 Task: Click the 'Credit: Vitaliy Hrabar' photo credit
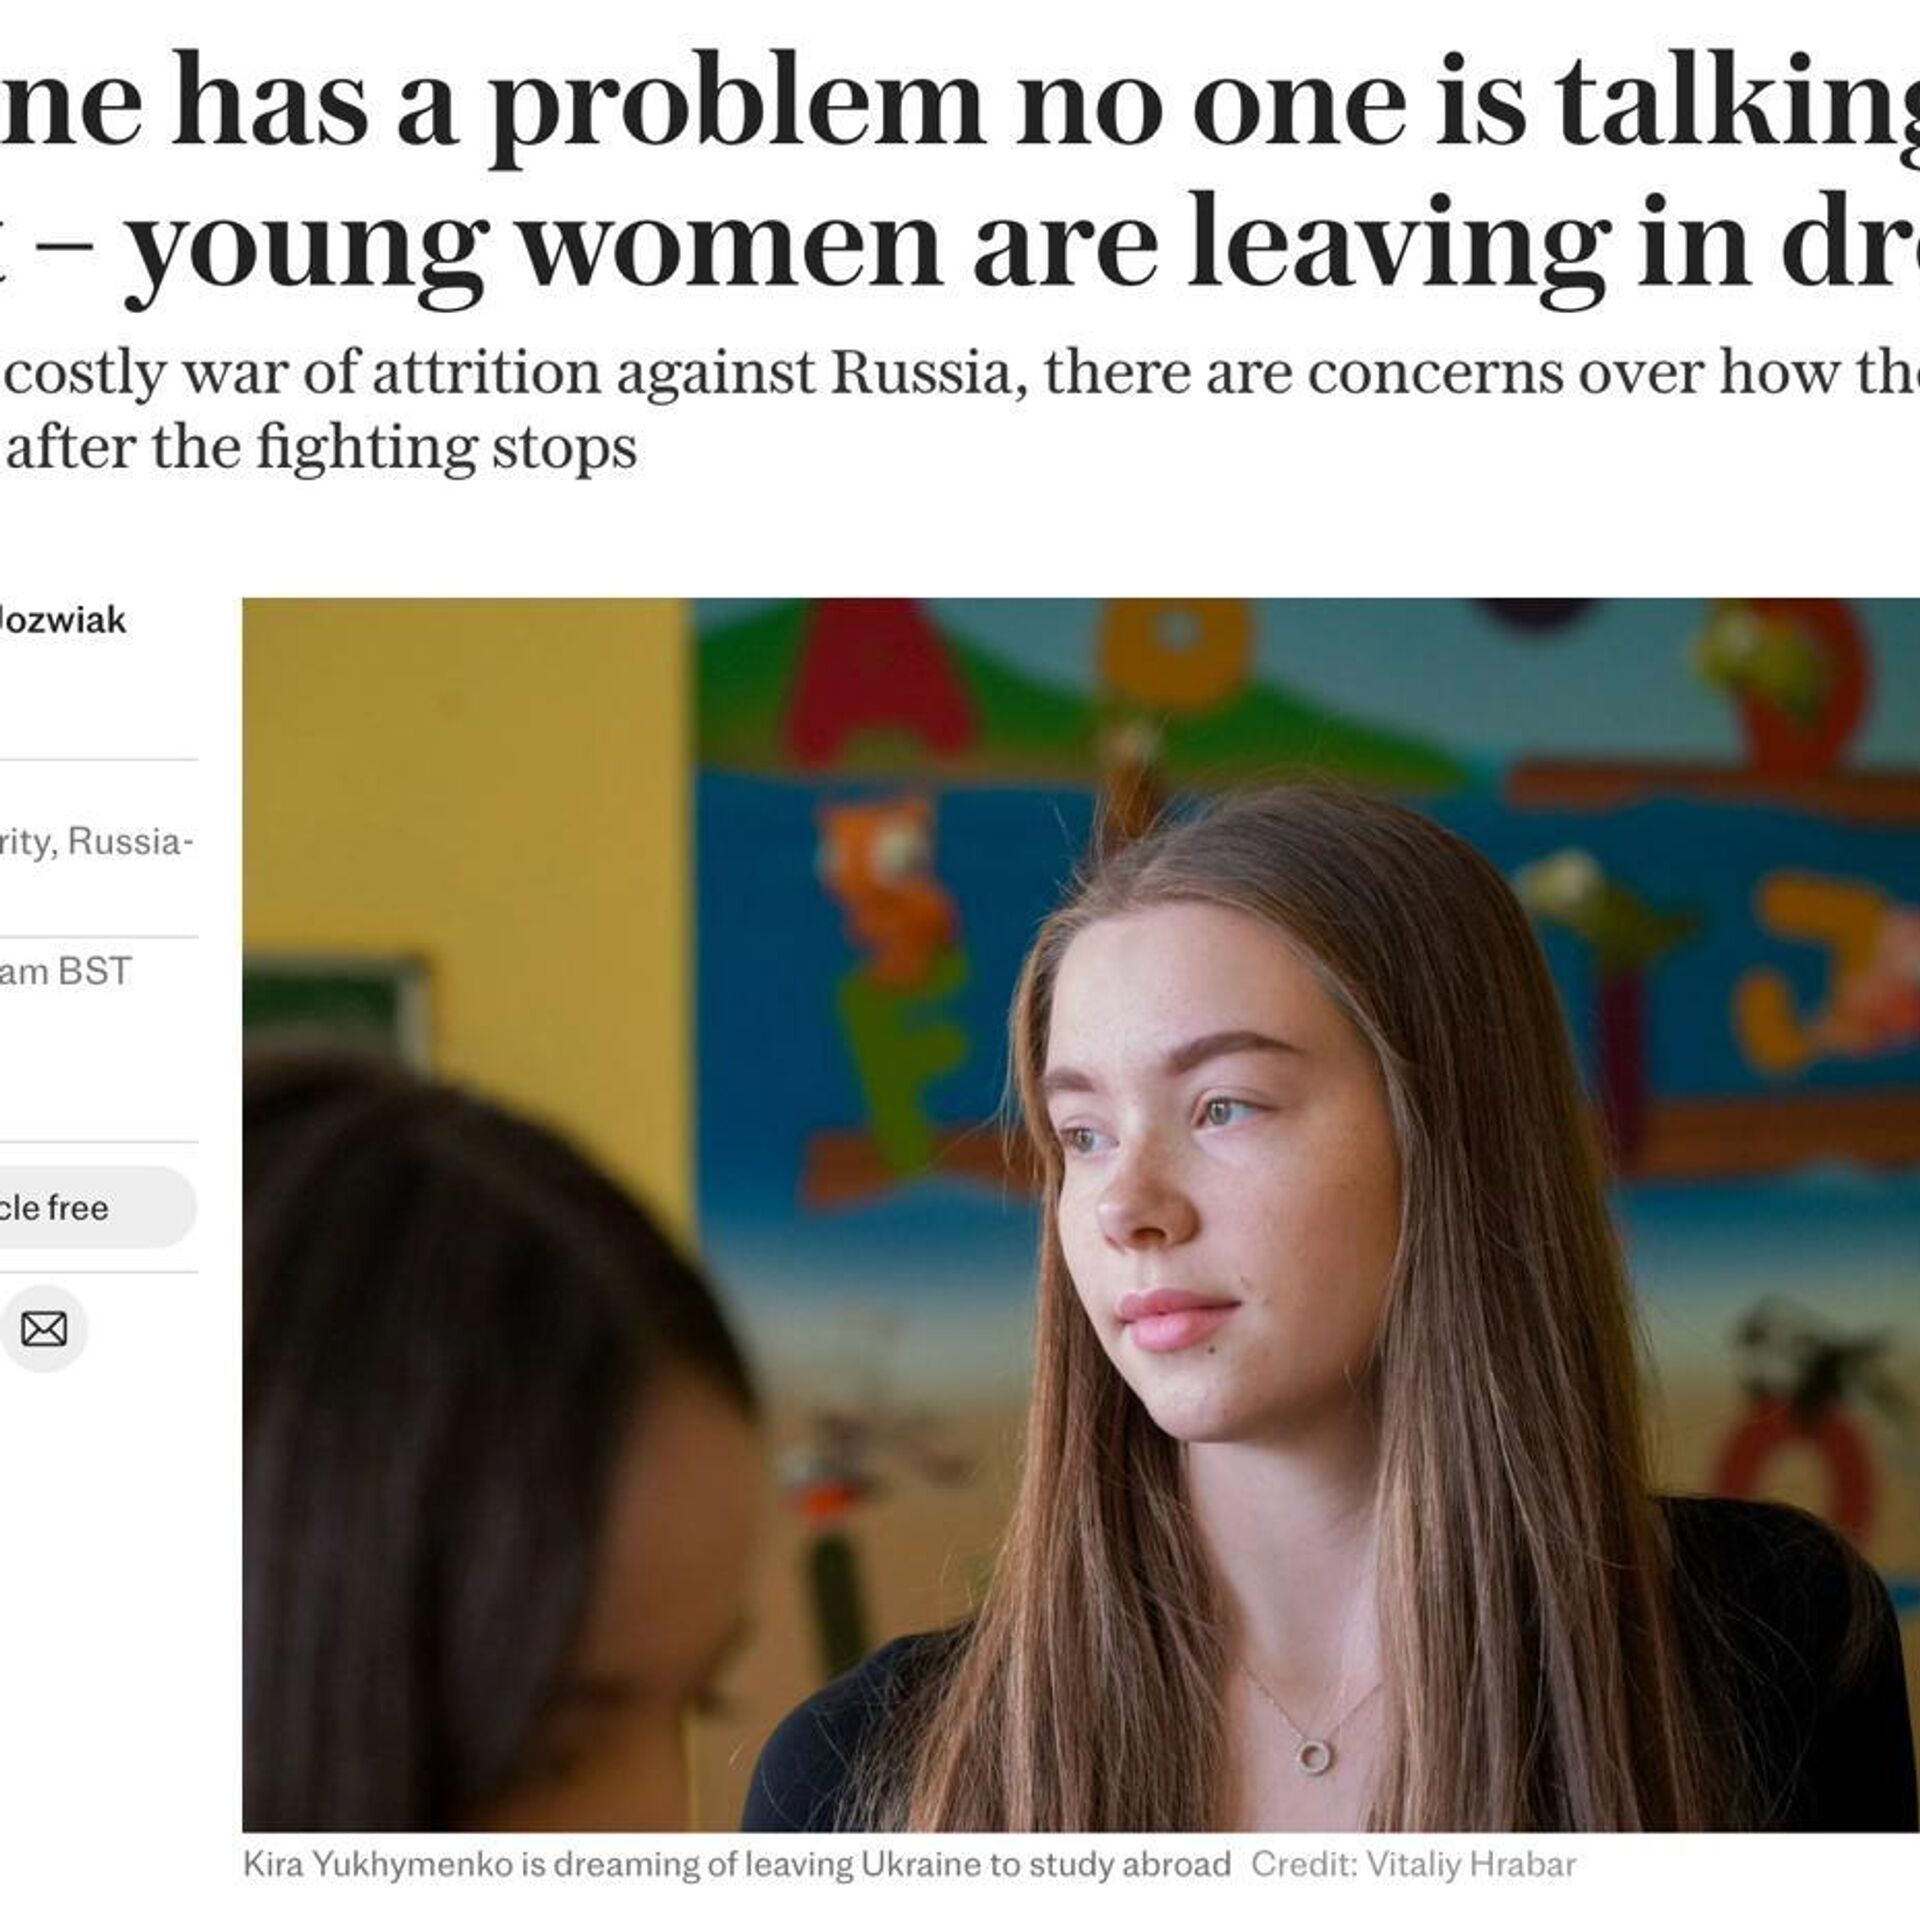pyautogui.click(x=1414, y=1864)
